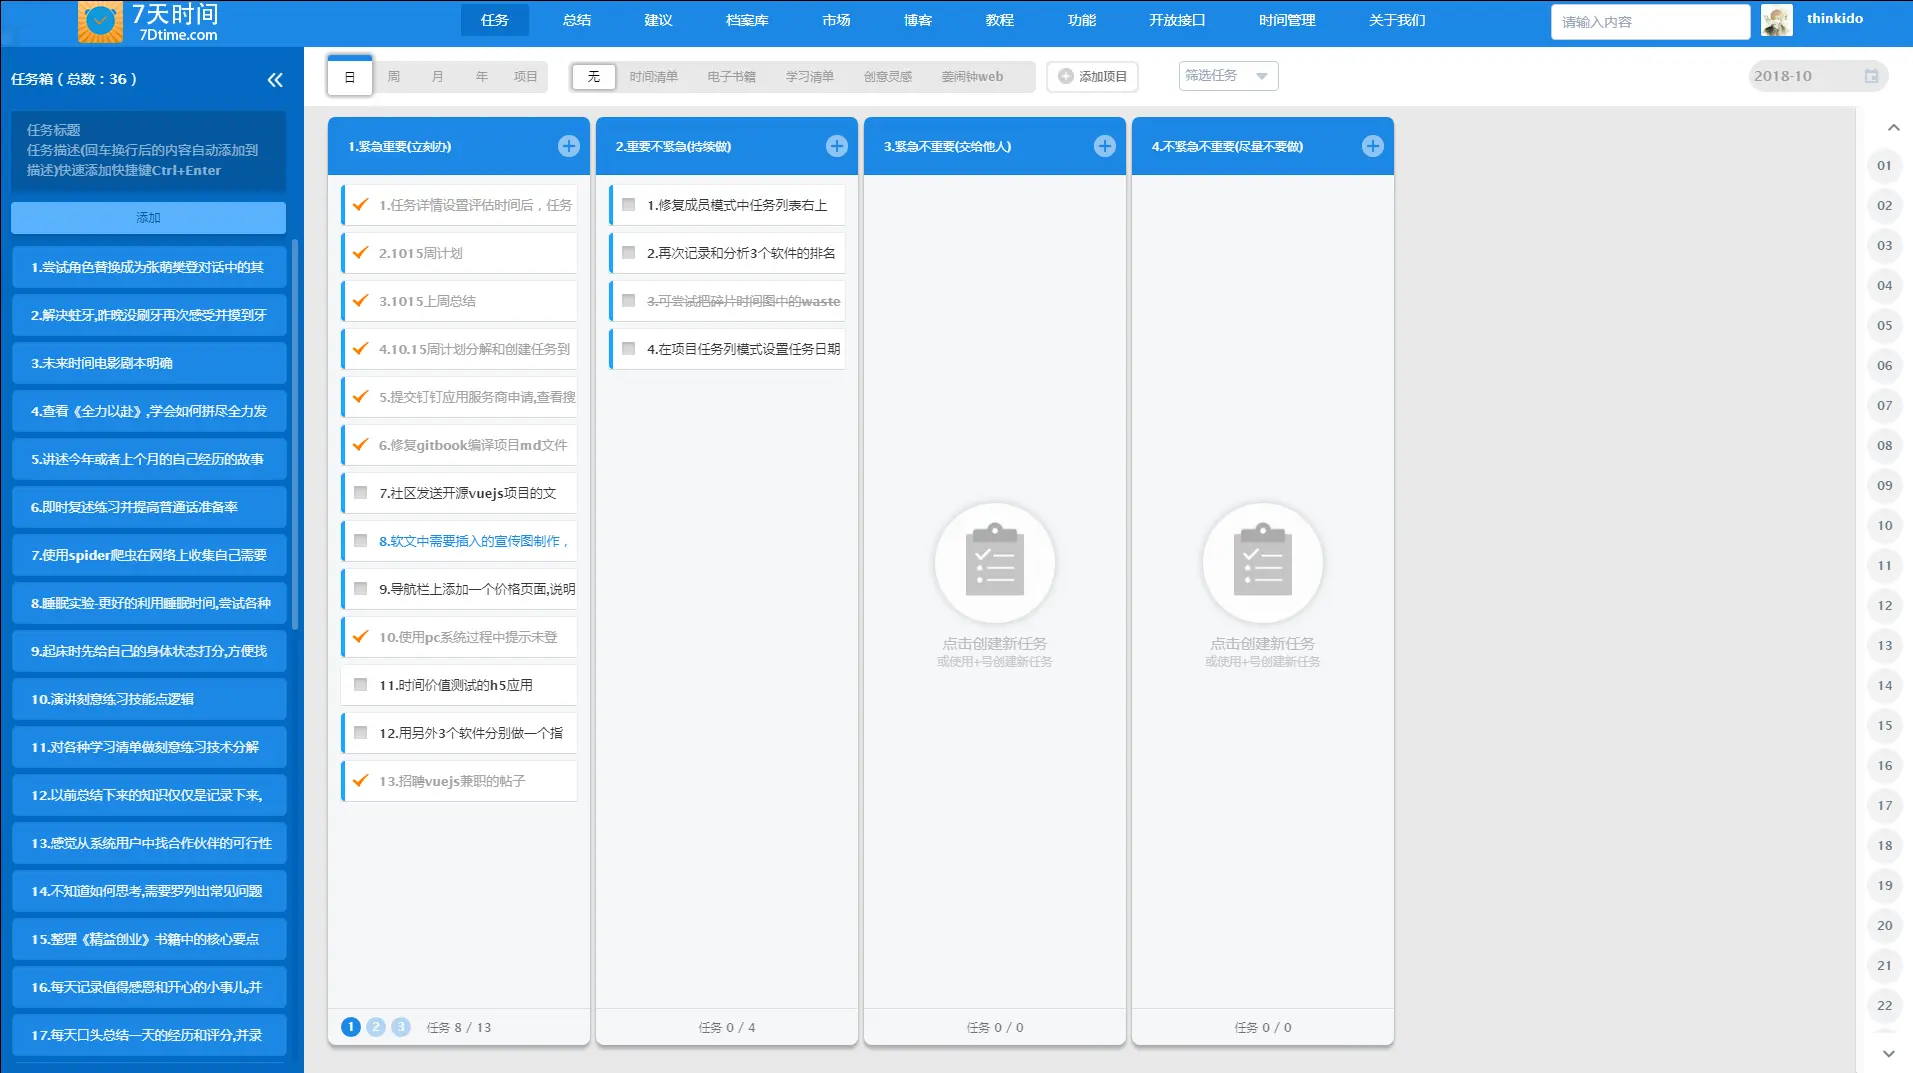Screen dimensions: 1913x1073
Task: Add task to important-not-urgent quadrant plus icon
Action: coord(837,146)
